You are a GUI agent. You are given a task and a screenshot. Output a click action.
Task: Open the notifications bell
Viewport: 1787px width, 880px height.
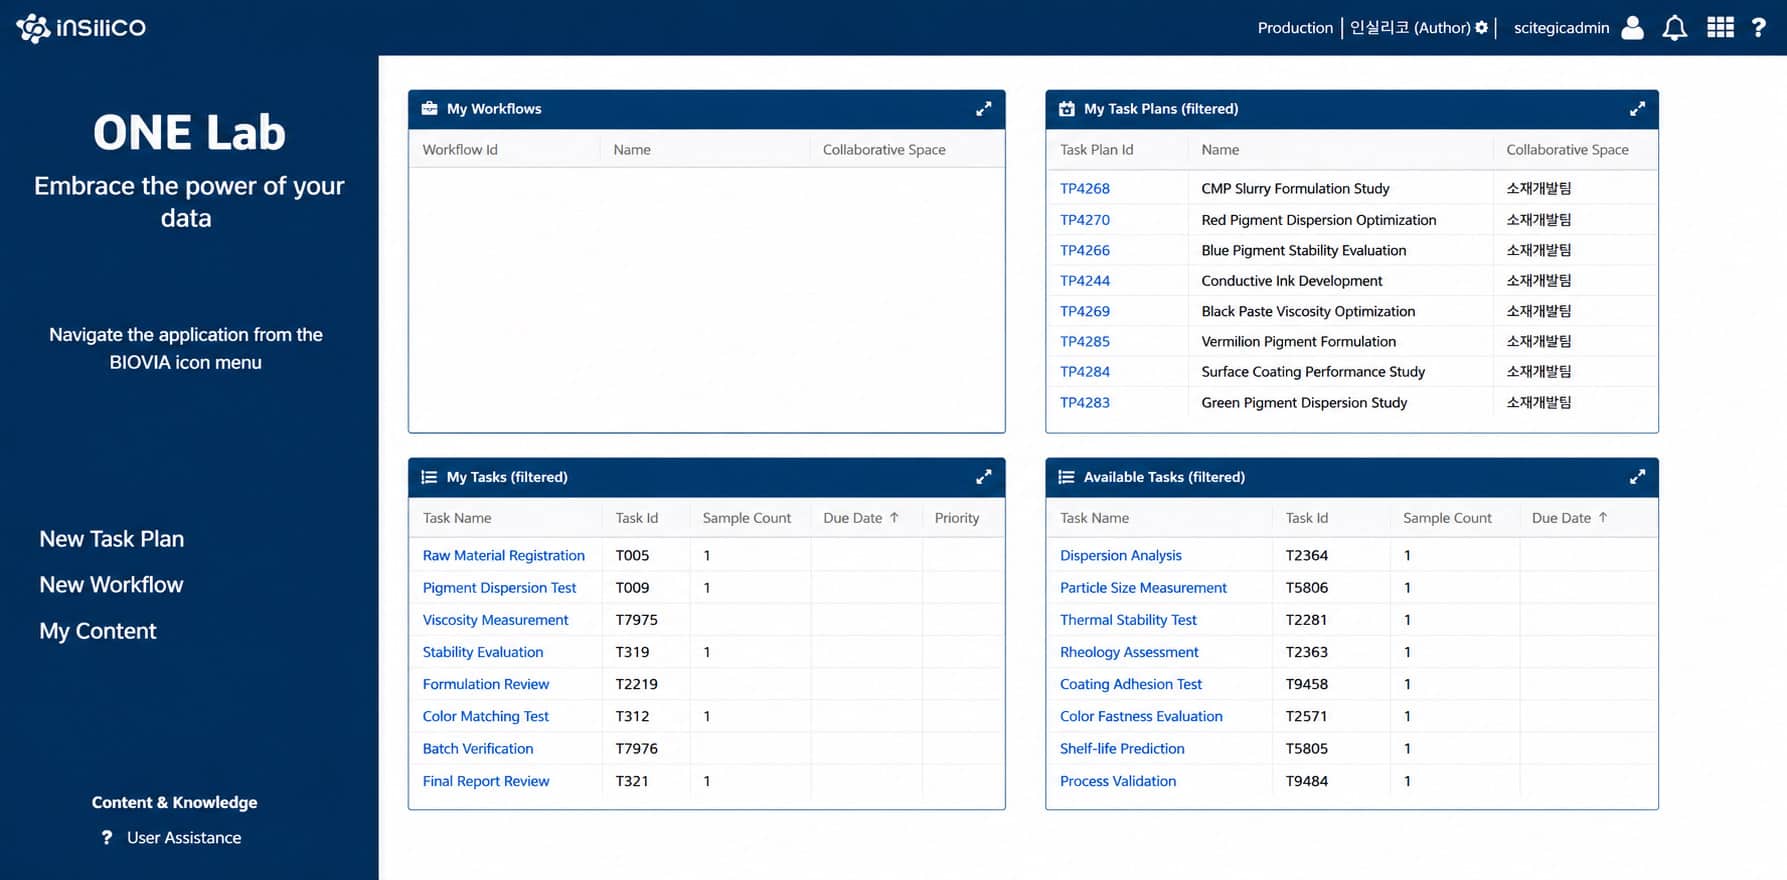pos(1674,28)
